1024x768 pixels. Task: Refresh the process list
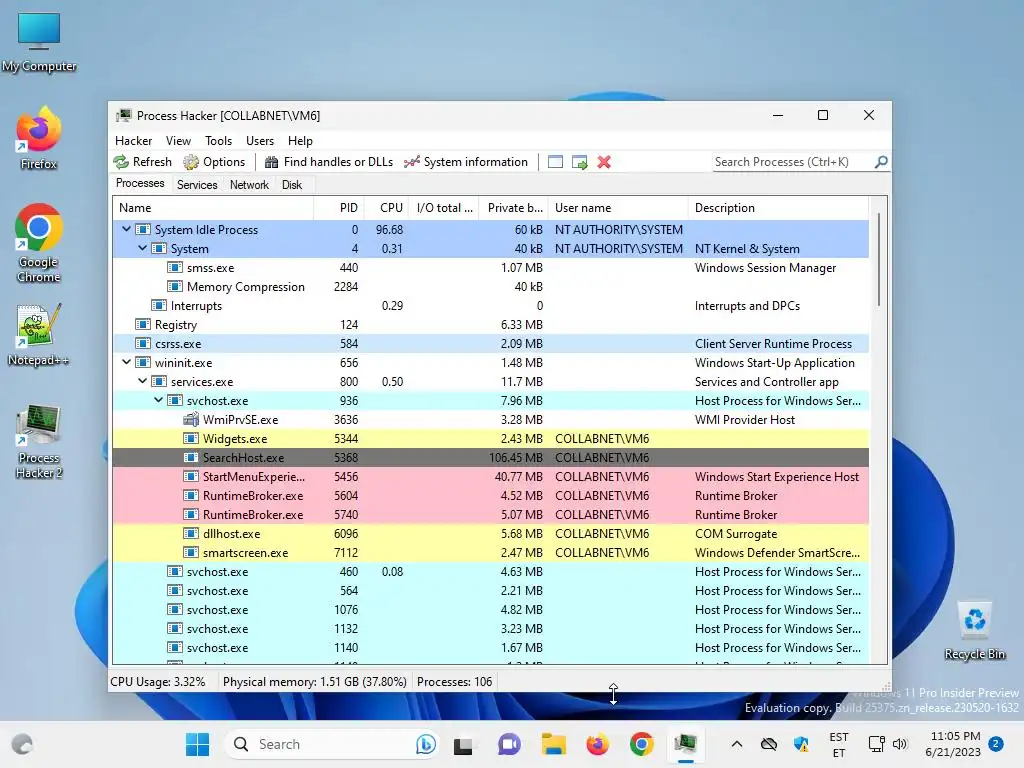(142, 162)
